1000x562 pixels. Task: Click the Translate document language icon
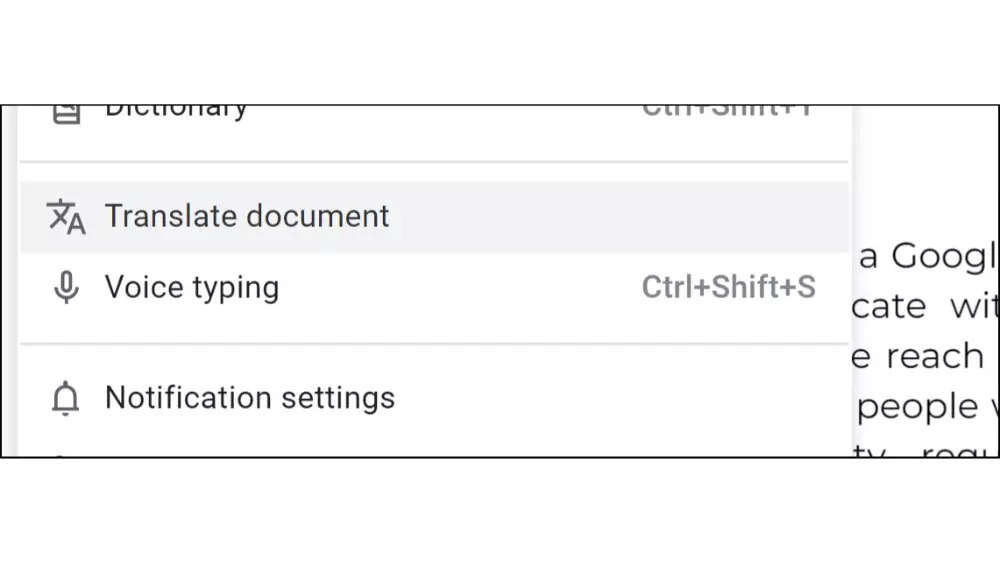click(66, 217)
